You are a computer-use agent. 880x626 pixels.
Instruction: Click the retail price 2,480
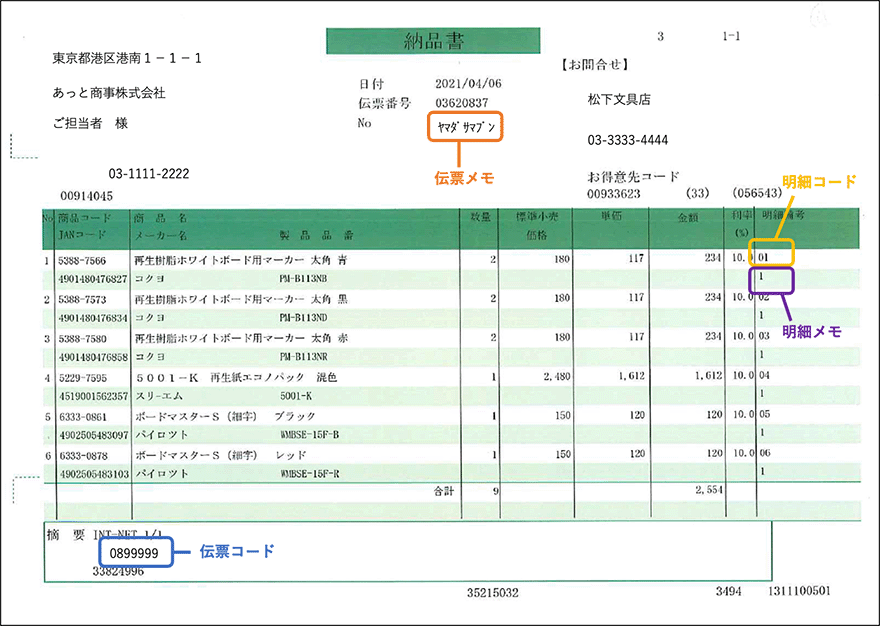point(556,377)
